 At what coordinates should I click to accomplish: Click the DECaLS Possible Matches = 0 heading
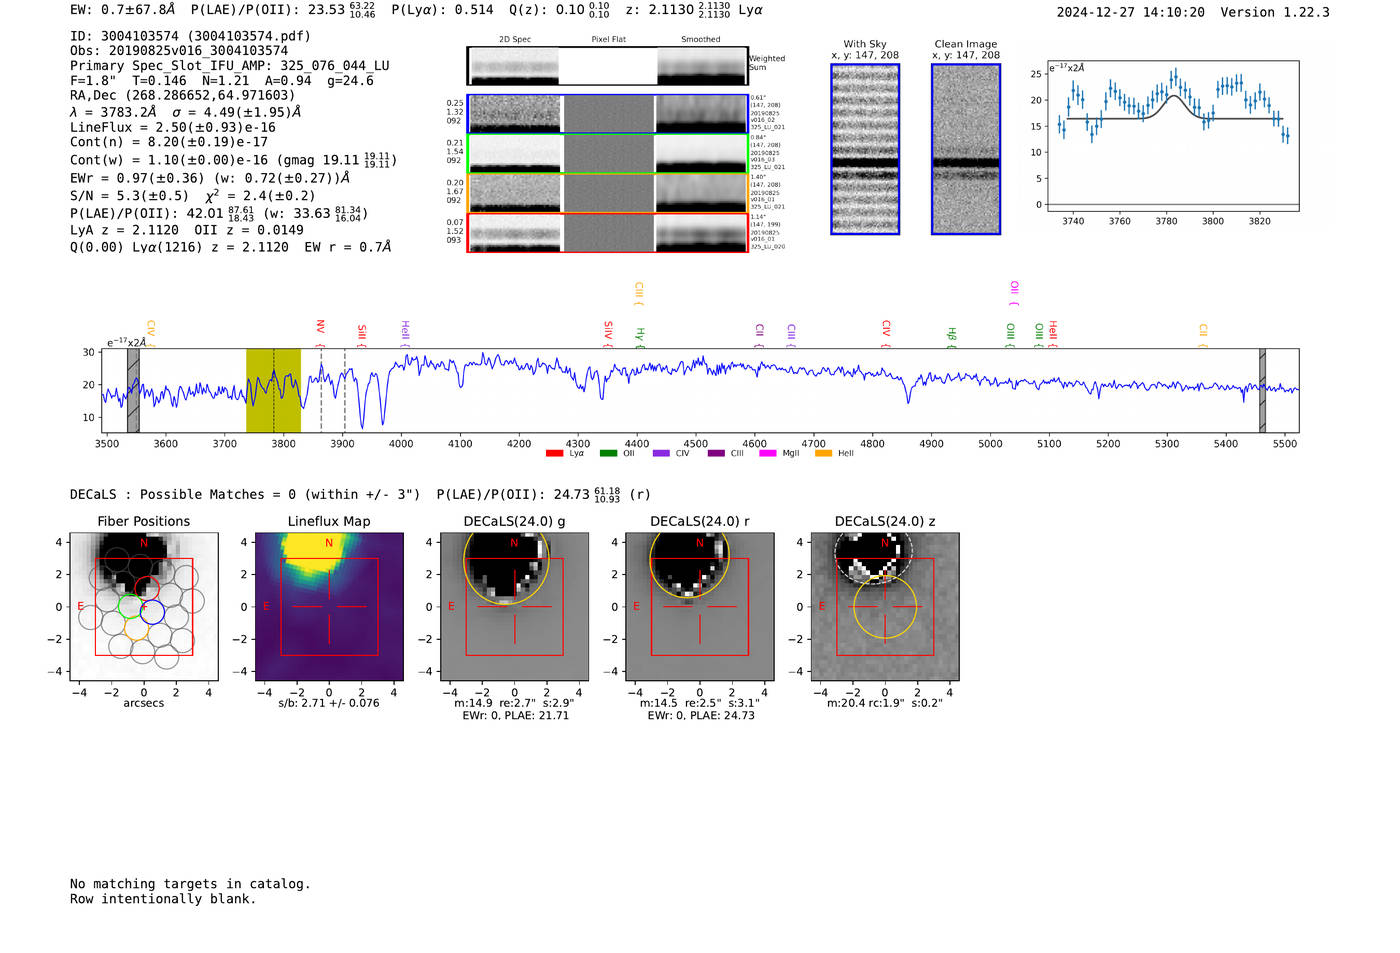pos(245,495)
